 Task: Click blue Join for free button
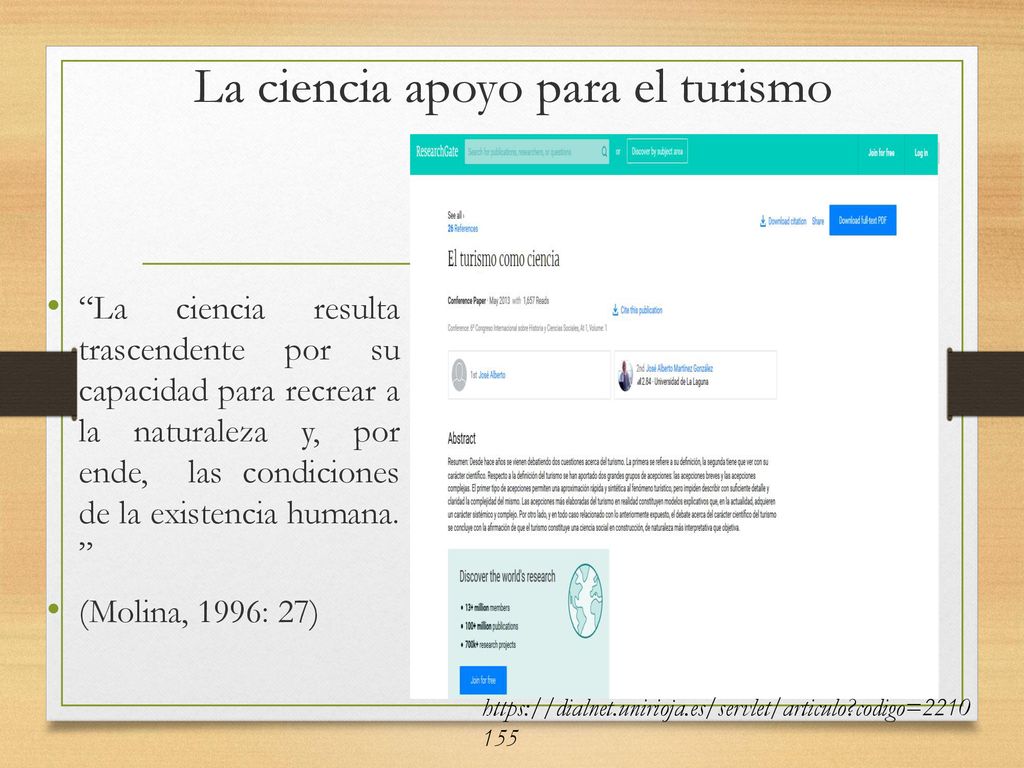pyautogui.click(x=483, y=680)
